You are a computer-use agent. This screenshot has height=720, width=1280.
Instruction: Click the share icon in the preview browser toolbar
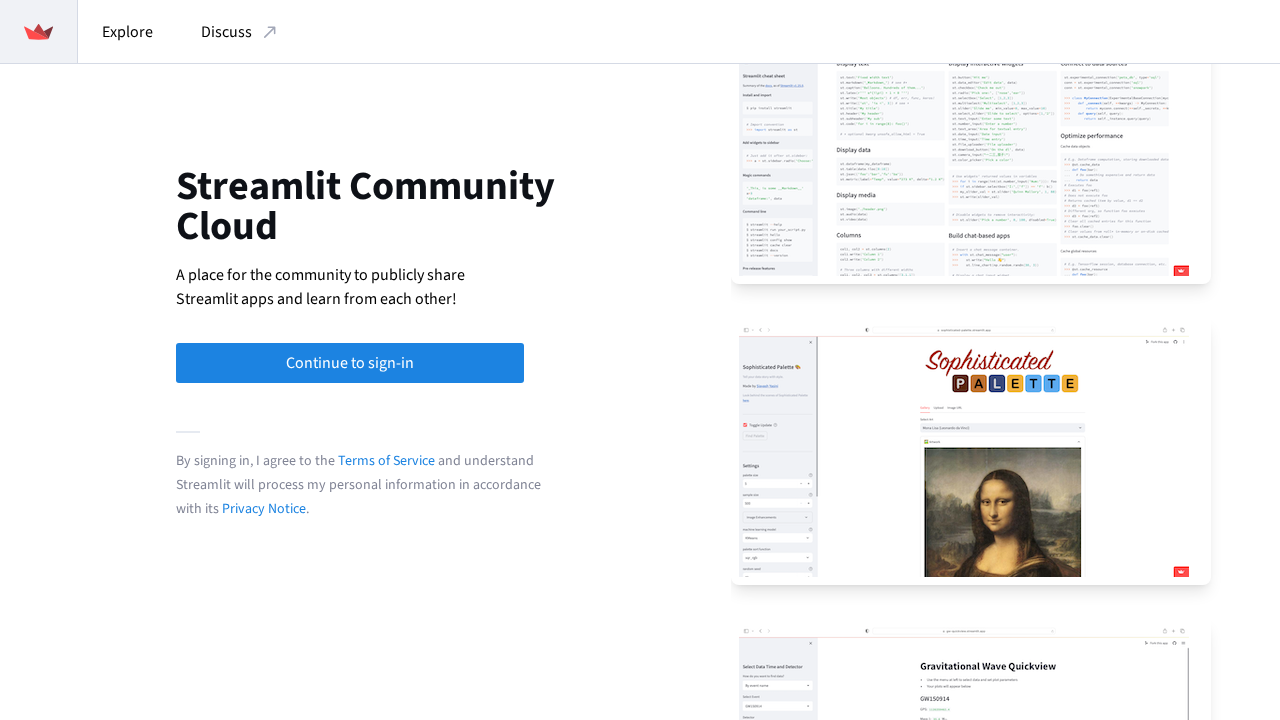click(1166, 330)
